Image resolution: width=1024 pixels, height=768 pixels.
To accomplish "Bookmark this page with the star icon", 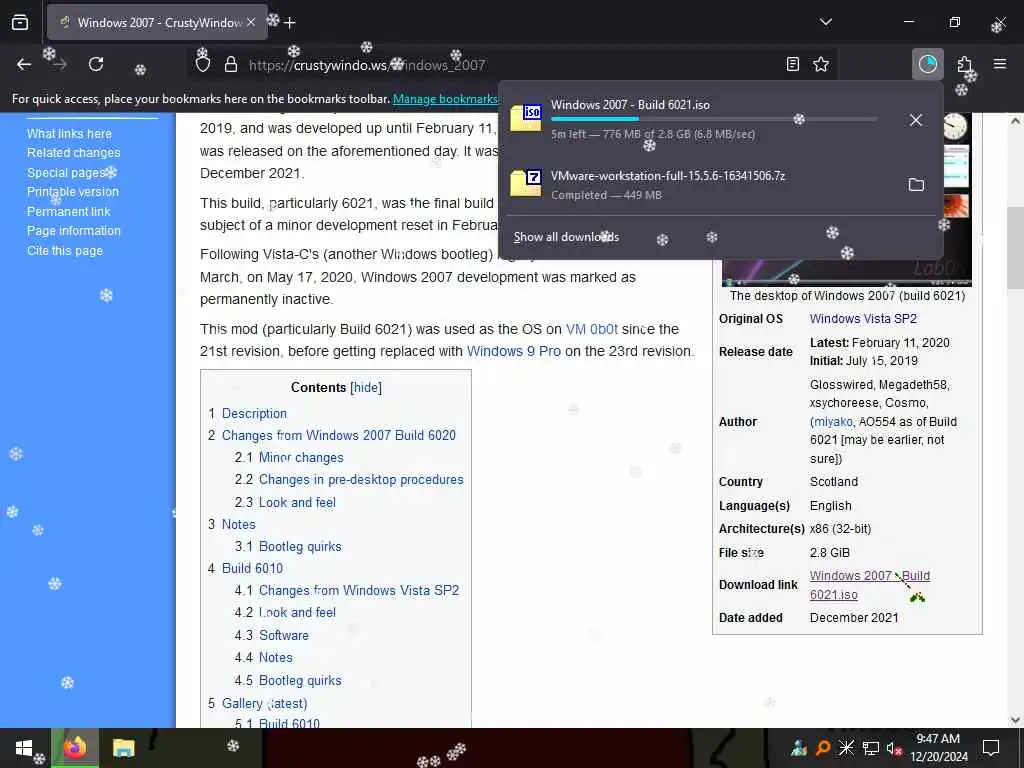I will (x=821, y=64).
